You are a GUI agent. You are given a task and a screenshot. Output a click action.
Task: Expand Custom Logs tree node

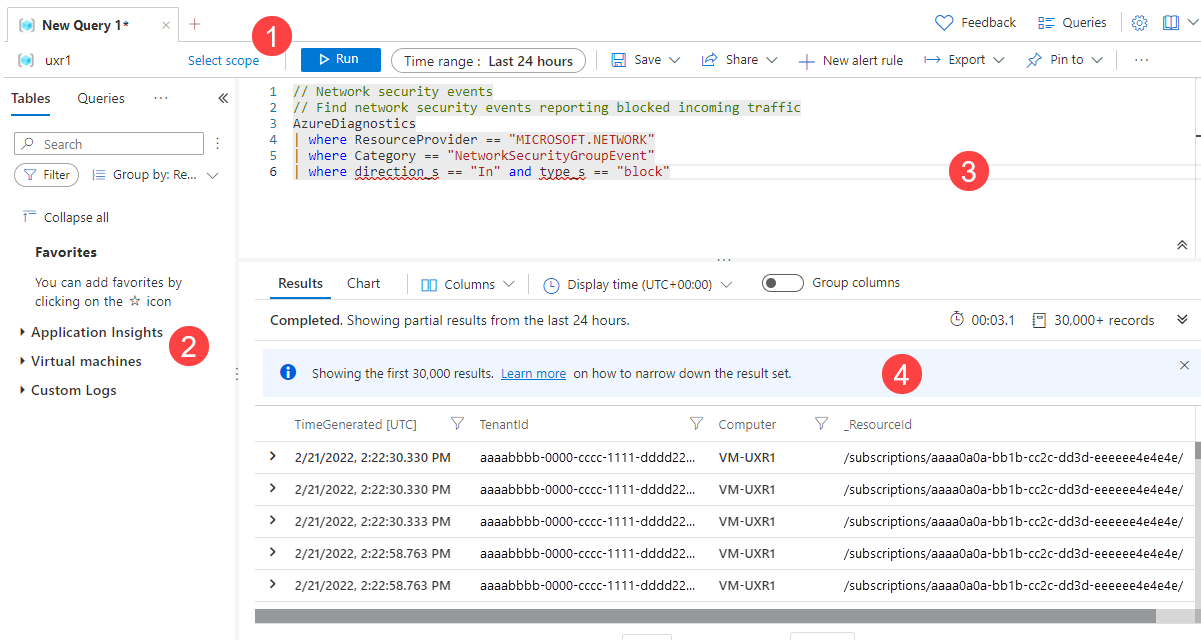coord(23,390)
